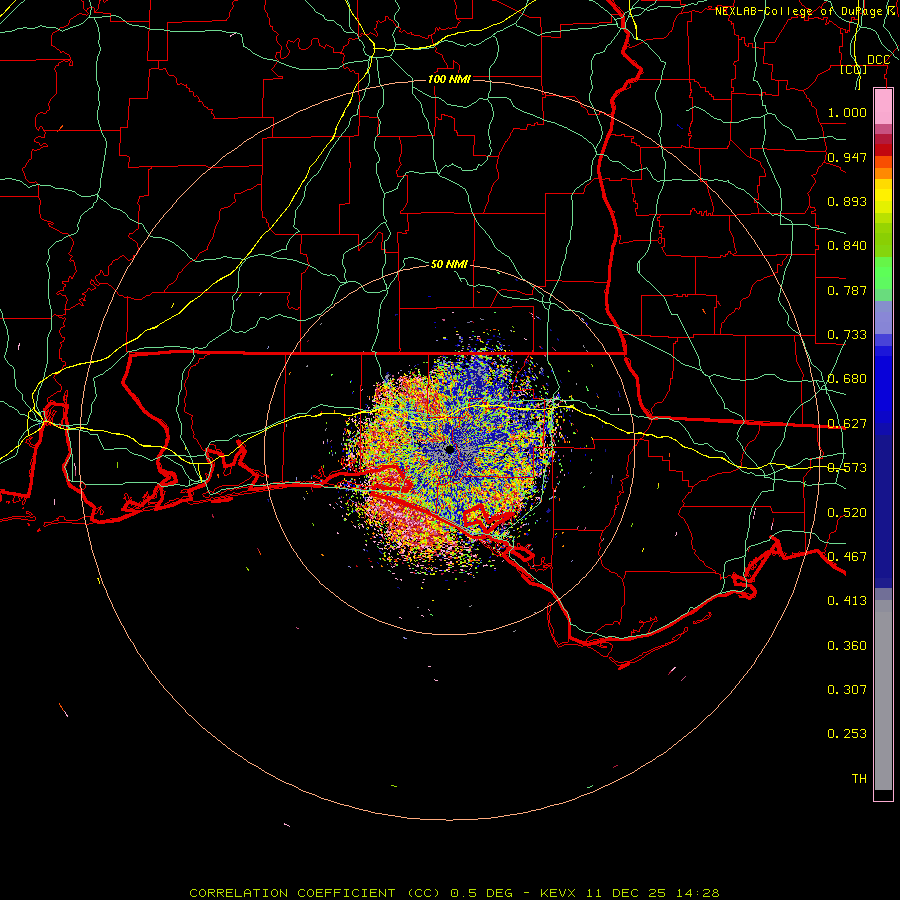Click the 14:28 timestamp in the caption
This screenshot has width=900, height=900.
[x=697, y=893]
